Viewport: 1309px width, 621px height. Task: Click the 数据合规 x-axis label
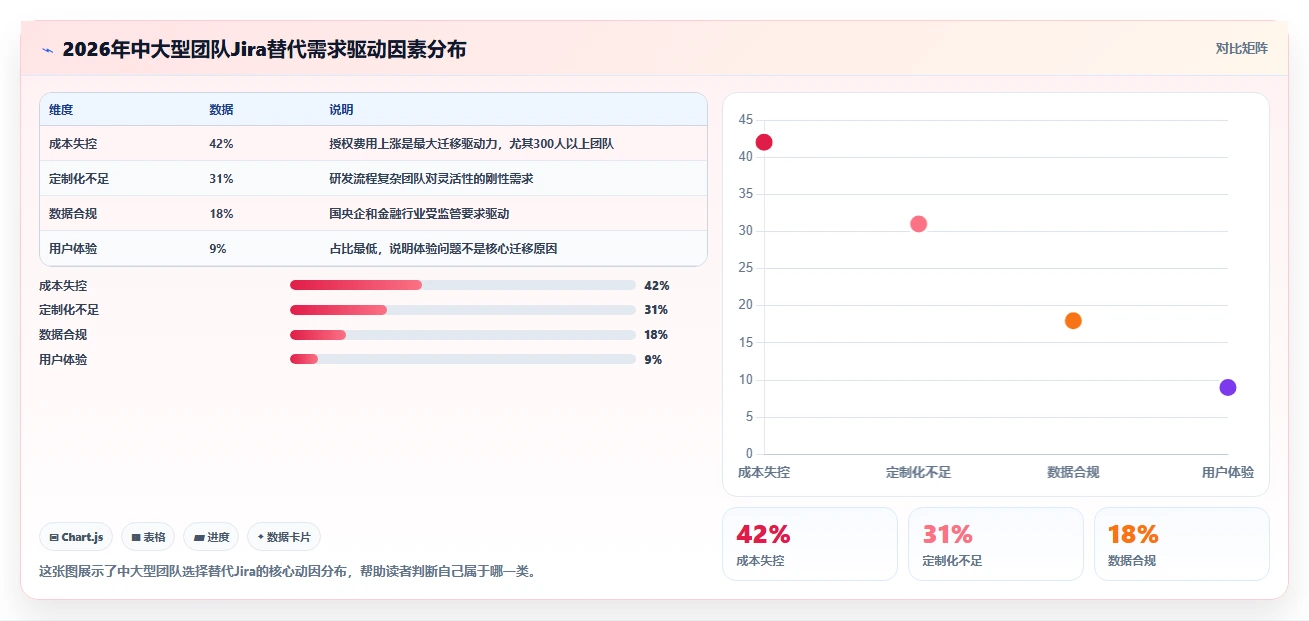click(x=1073, y=472)
